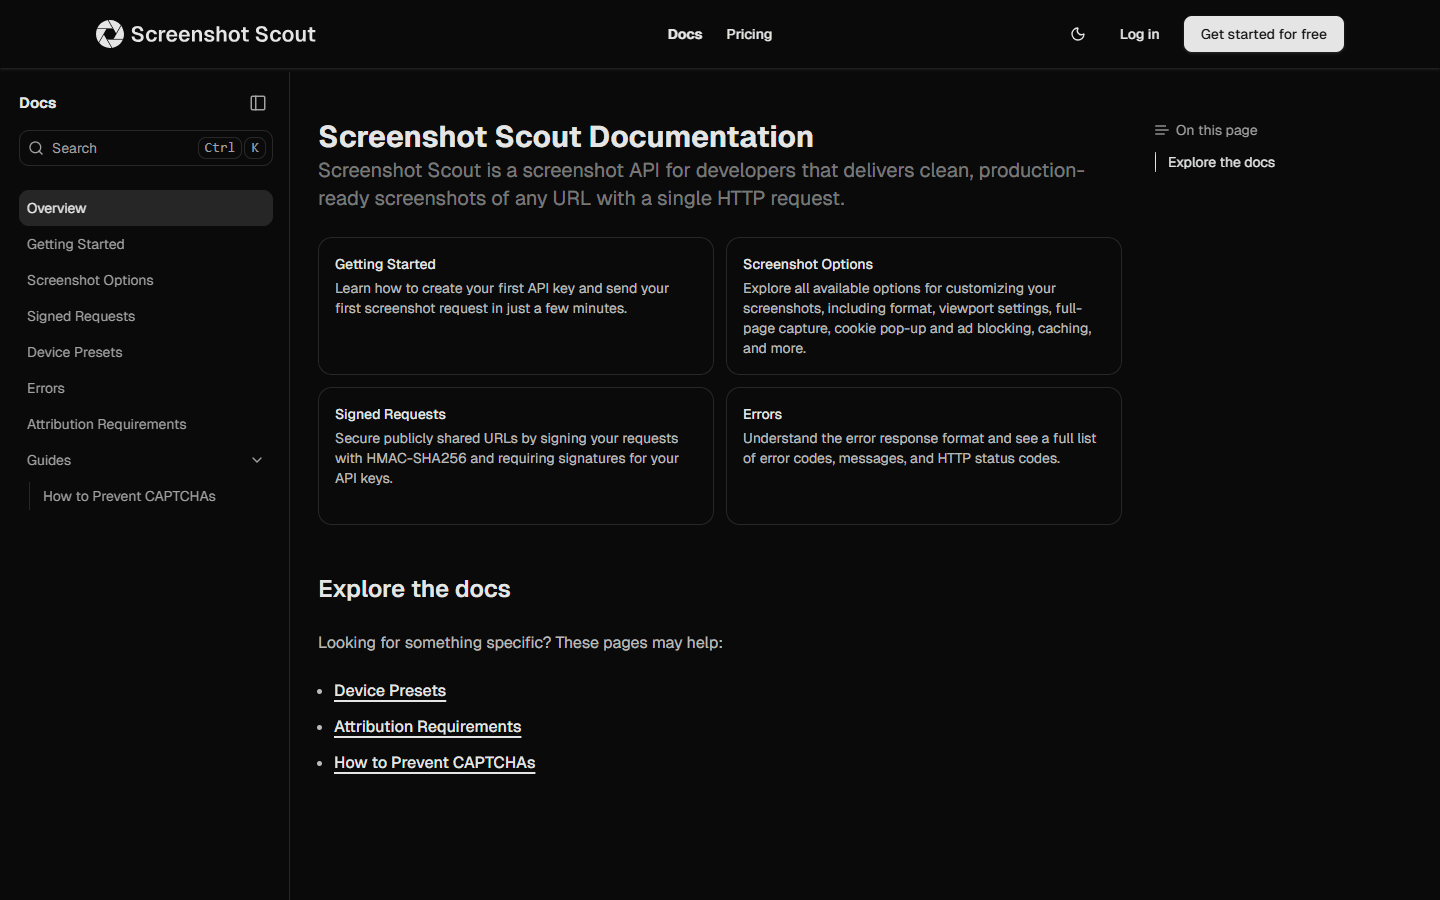Open the Device Presets link
This screenshot has width=1440, height=900.
click(390, 690)
